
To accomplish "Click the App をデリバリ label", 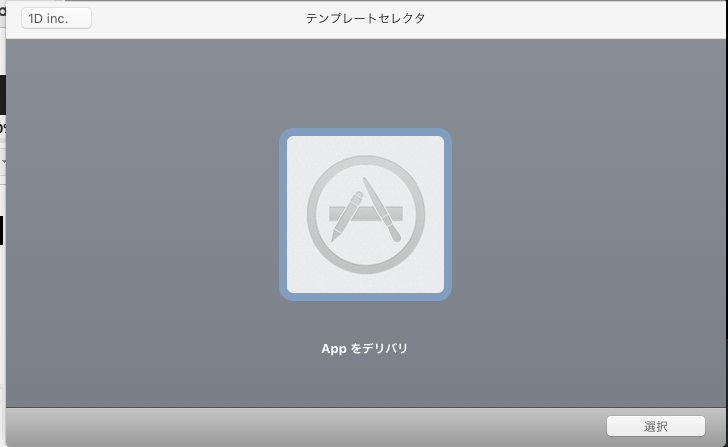I will pyautogui.click(x=364, y=348).
